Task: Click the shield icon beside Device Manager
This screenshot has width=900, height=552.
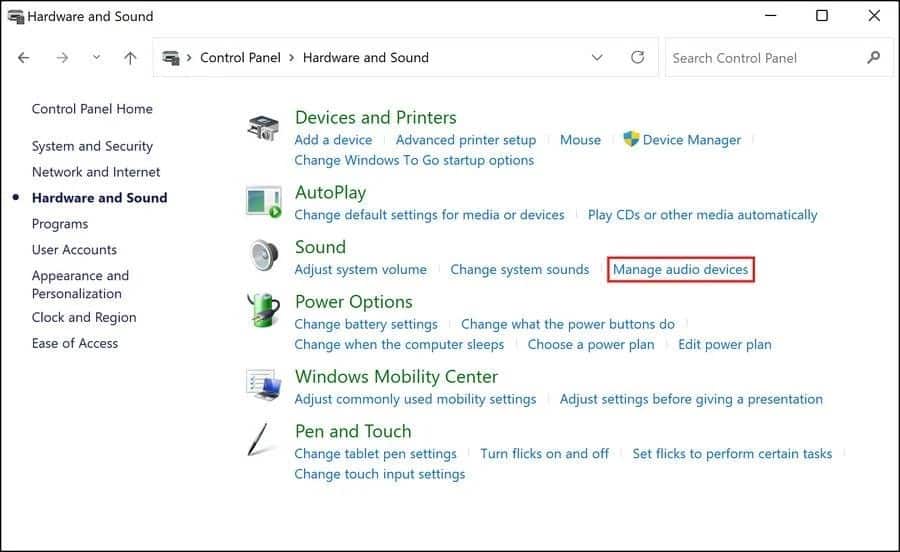Action: coord(631,139)
